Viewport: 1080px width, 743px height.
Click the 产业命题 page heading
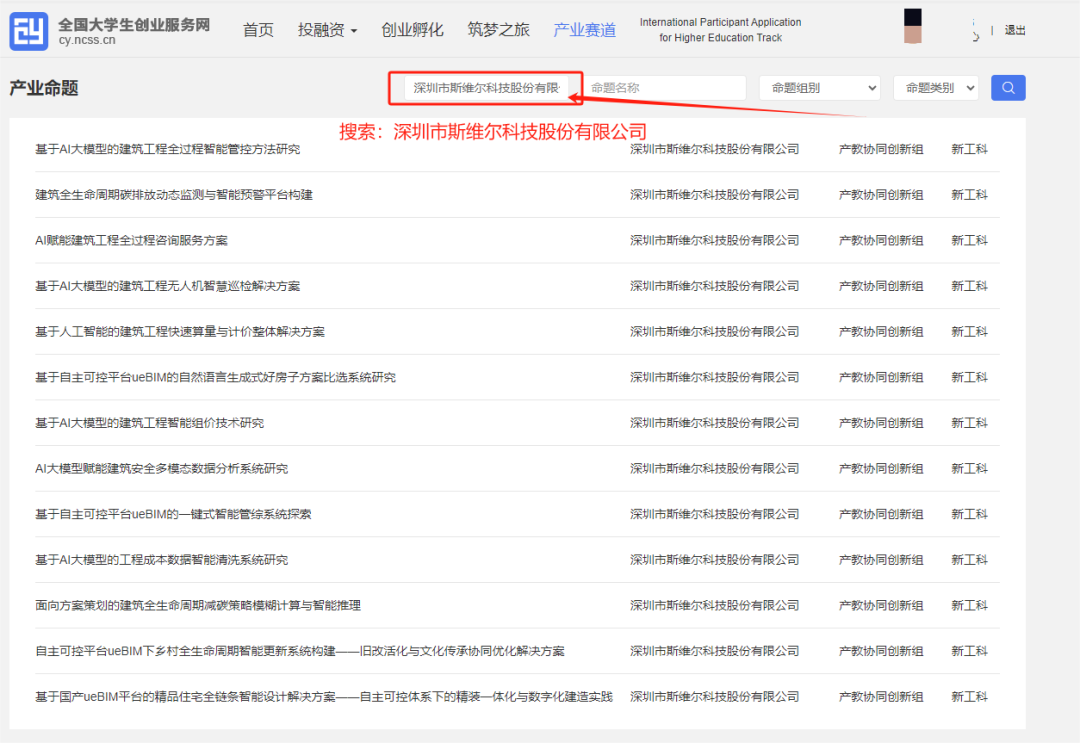pos(44,88)
